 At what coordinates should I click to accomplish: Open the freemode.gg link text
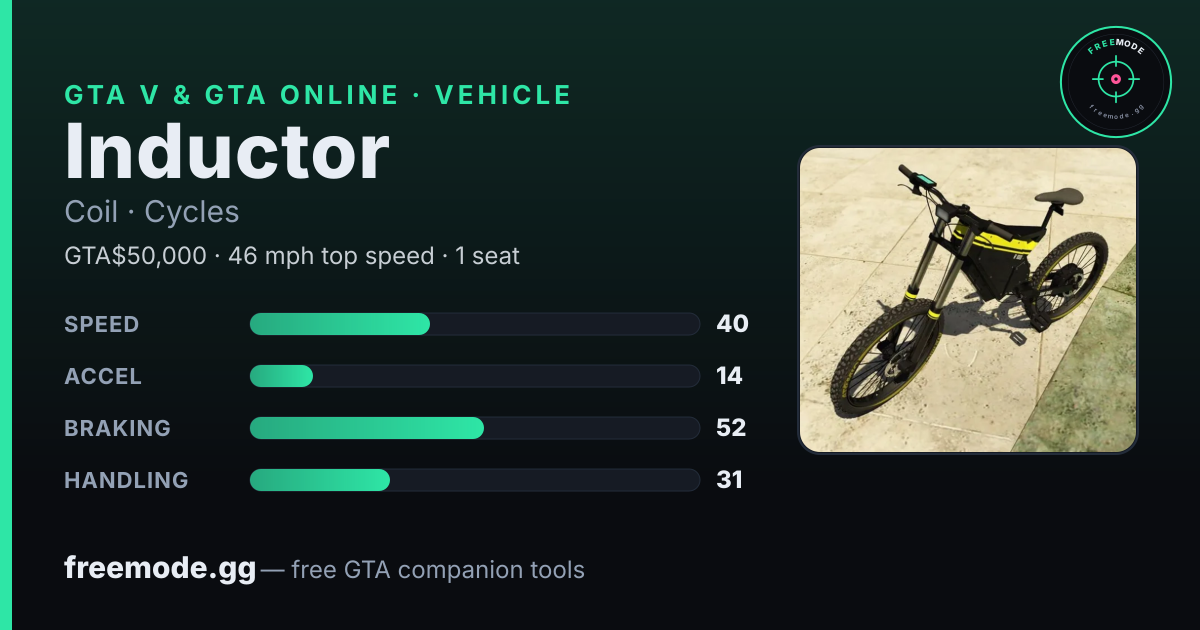click(x=160, y=569)
